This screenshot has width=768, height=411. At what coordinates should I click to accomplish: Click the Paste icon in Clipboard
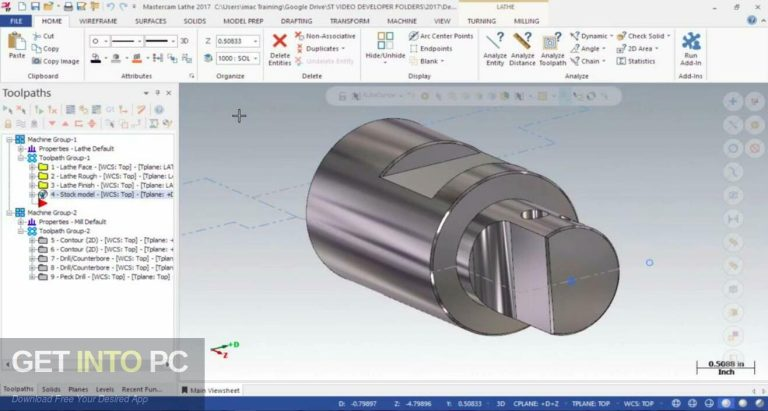pos(17,44)
